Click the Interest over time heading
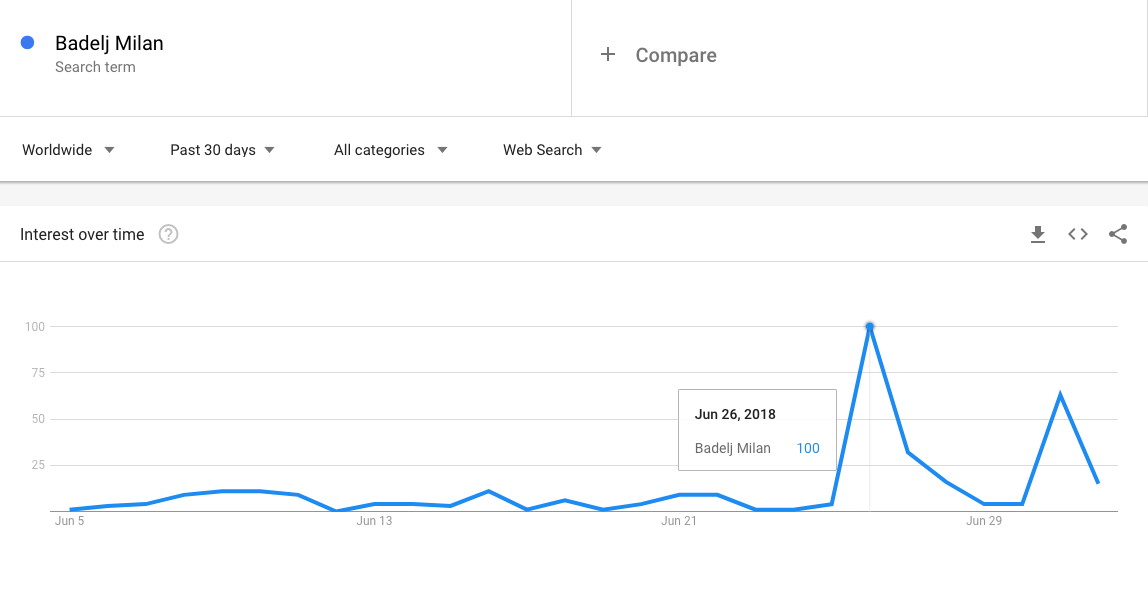Viewport: 1148px width, 596px height. pyautogui.click(x=82, y=234)
